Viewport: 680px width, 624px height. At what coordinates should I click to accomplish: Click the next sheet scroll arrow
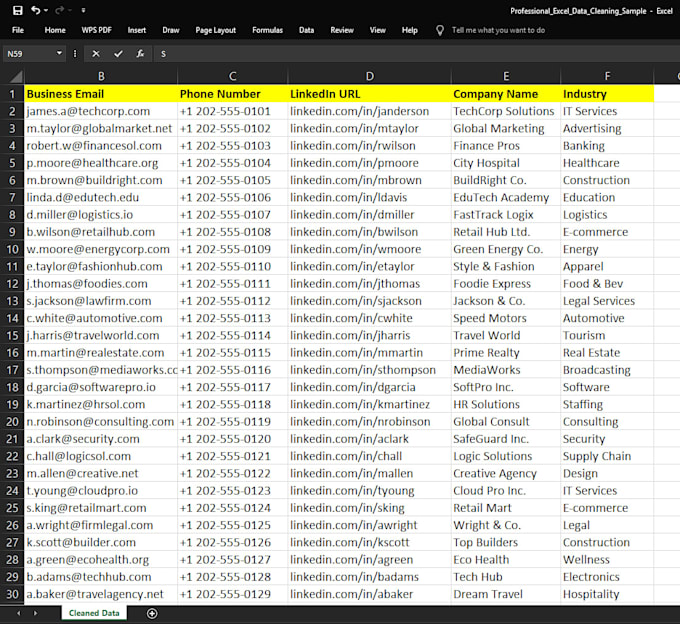[36, 613]
